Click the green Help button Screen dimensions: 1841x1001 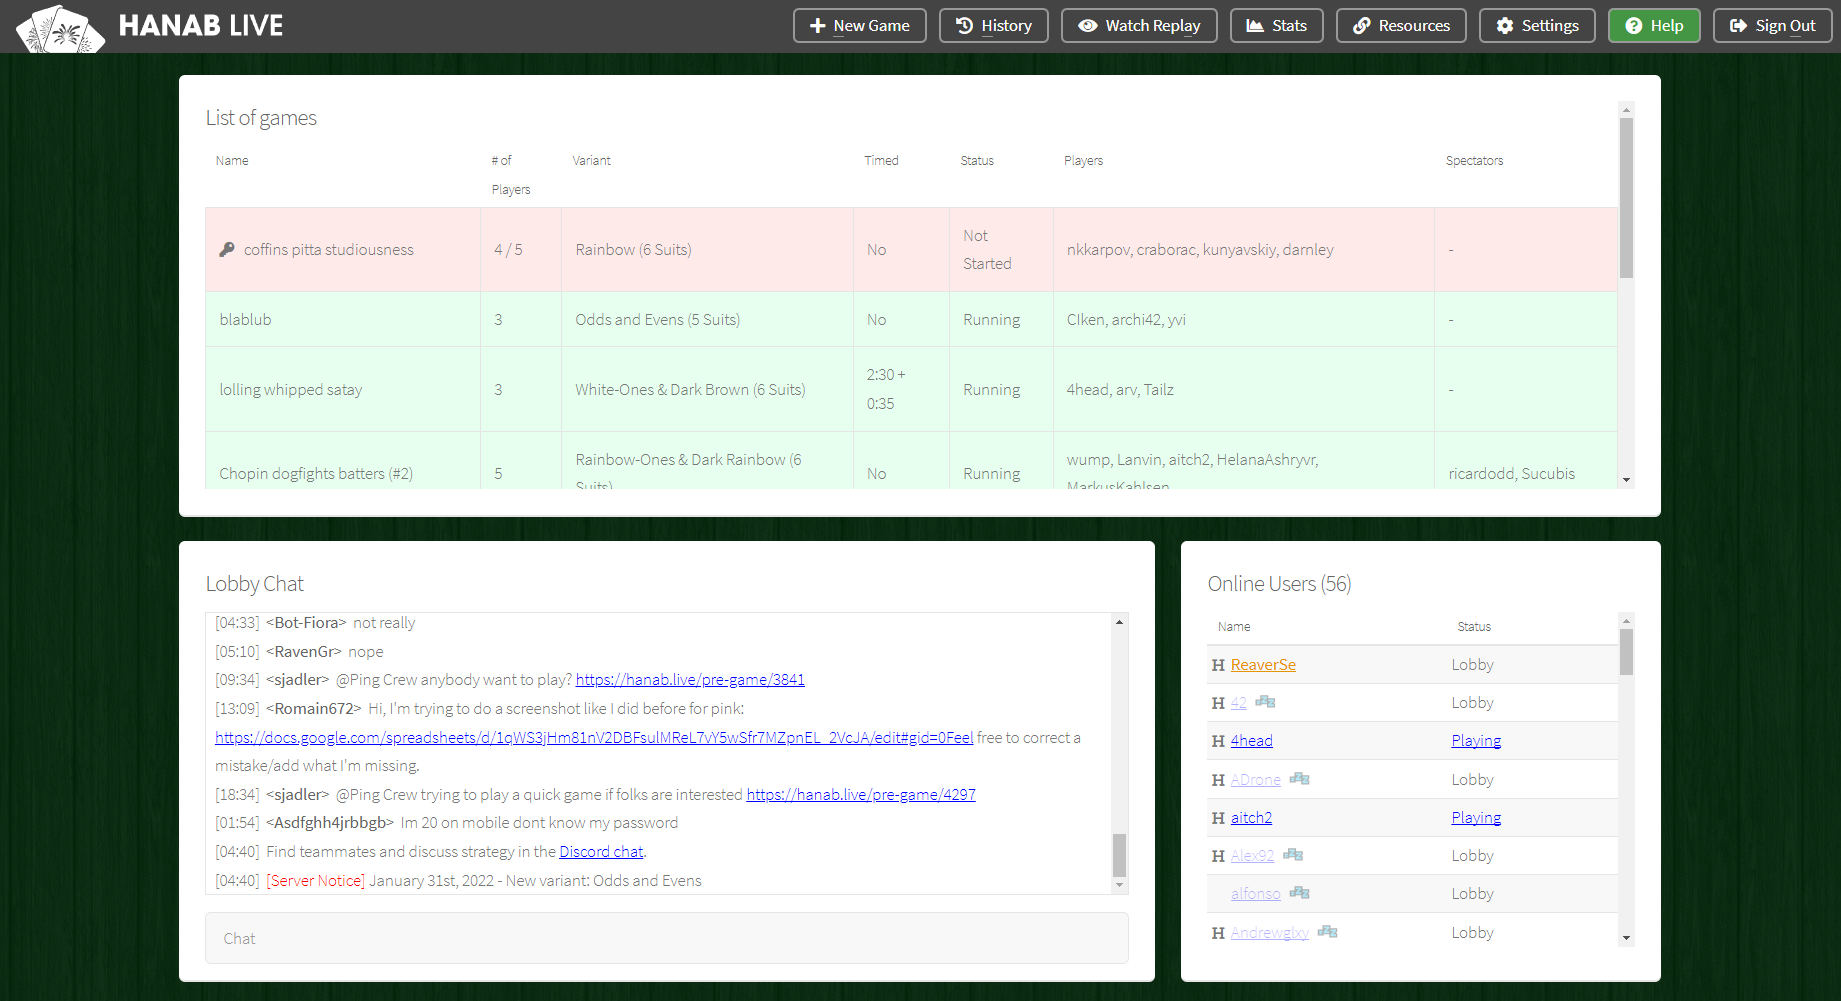click(1654, 26)
